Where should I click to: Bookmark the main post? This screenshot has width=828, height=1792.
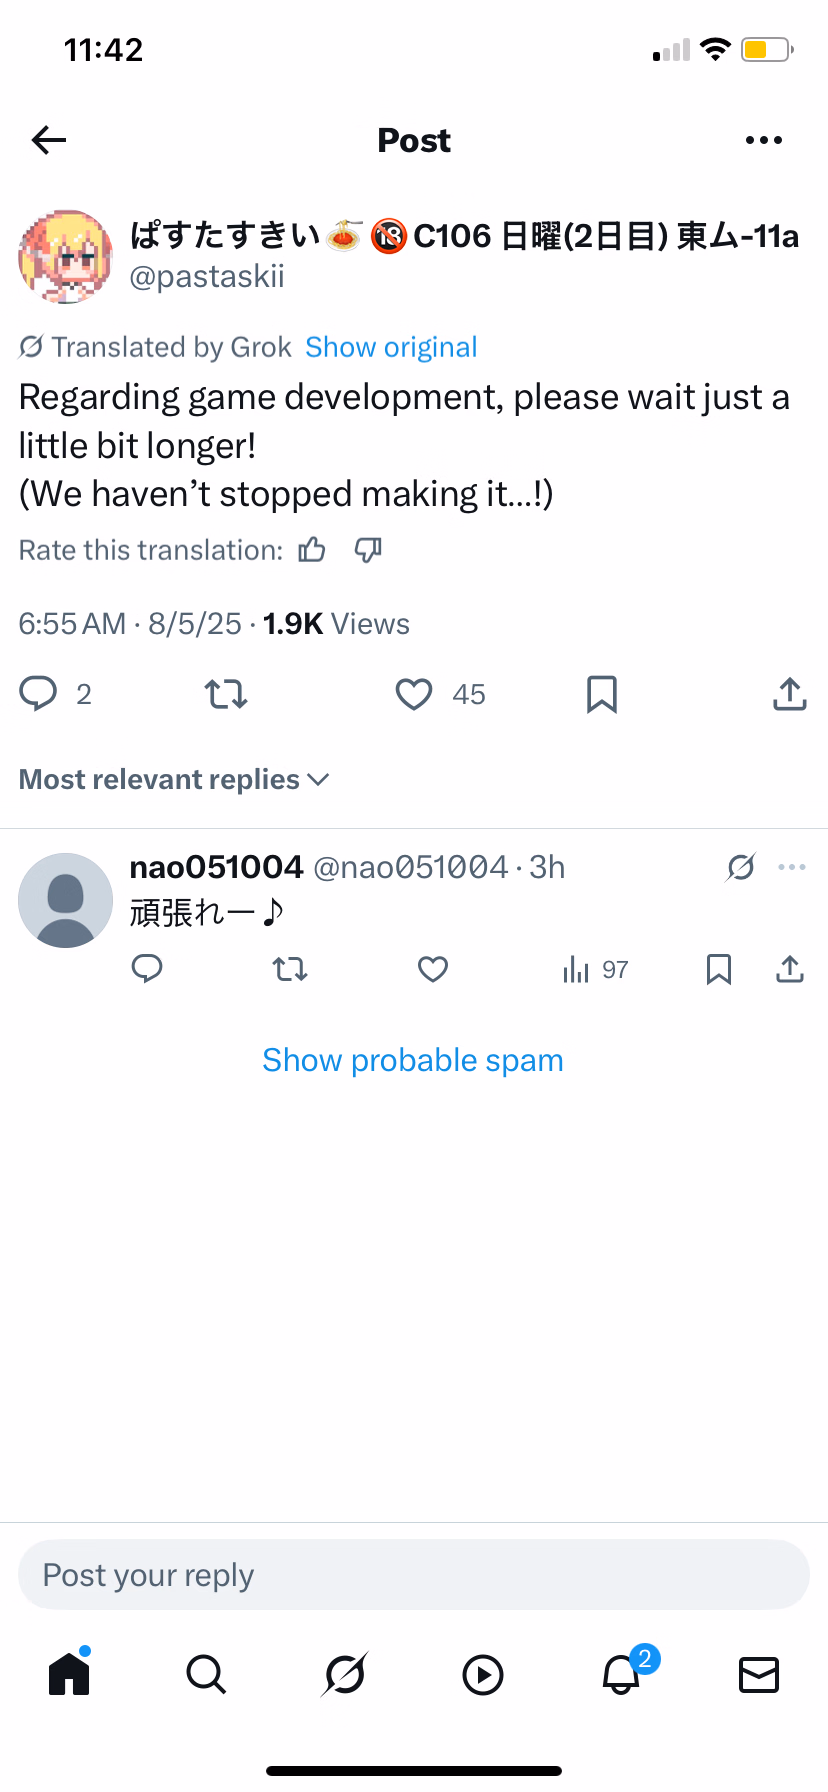point(602,694)
